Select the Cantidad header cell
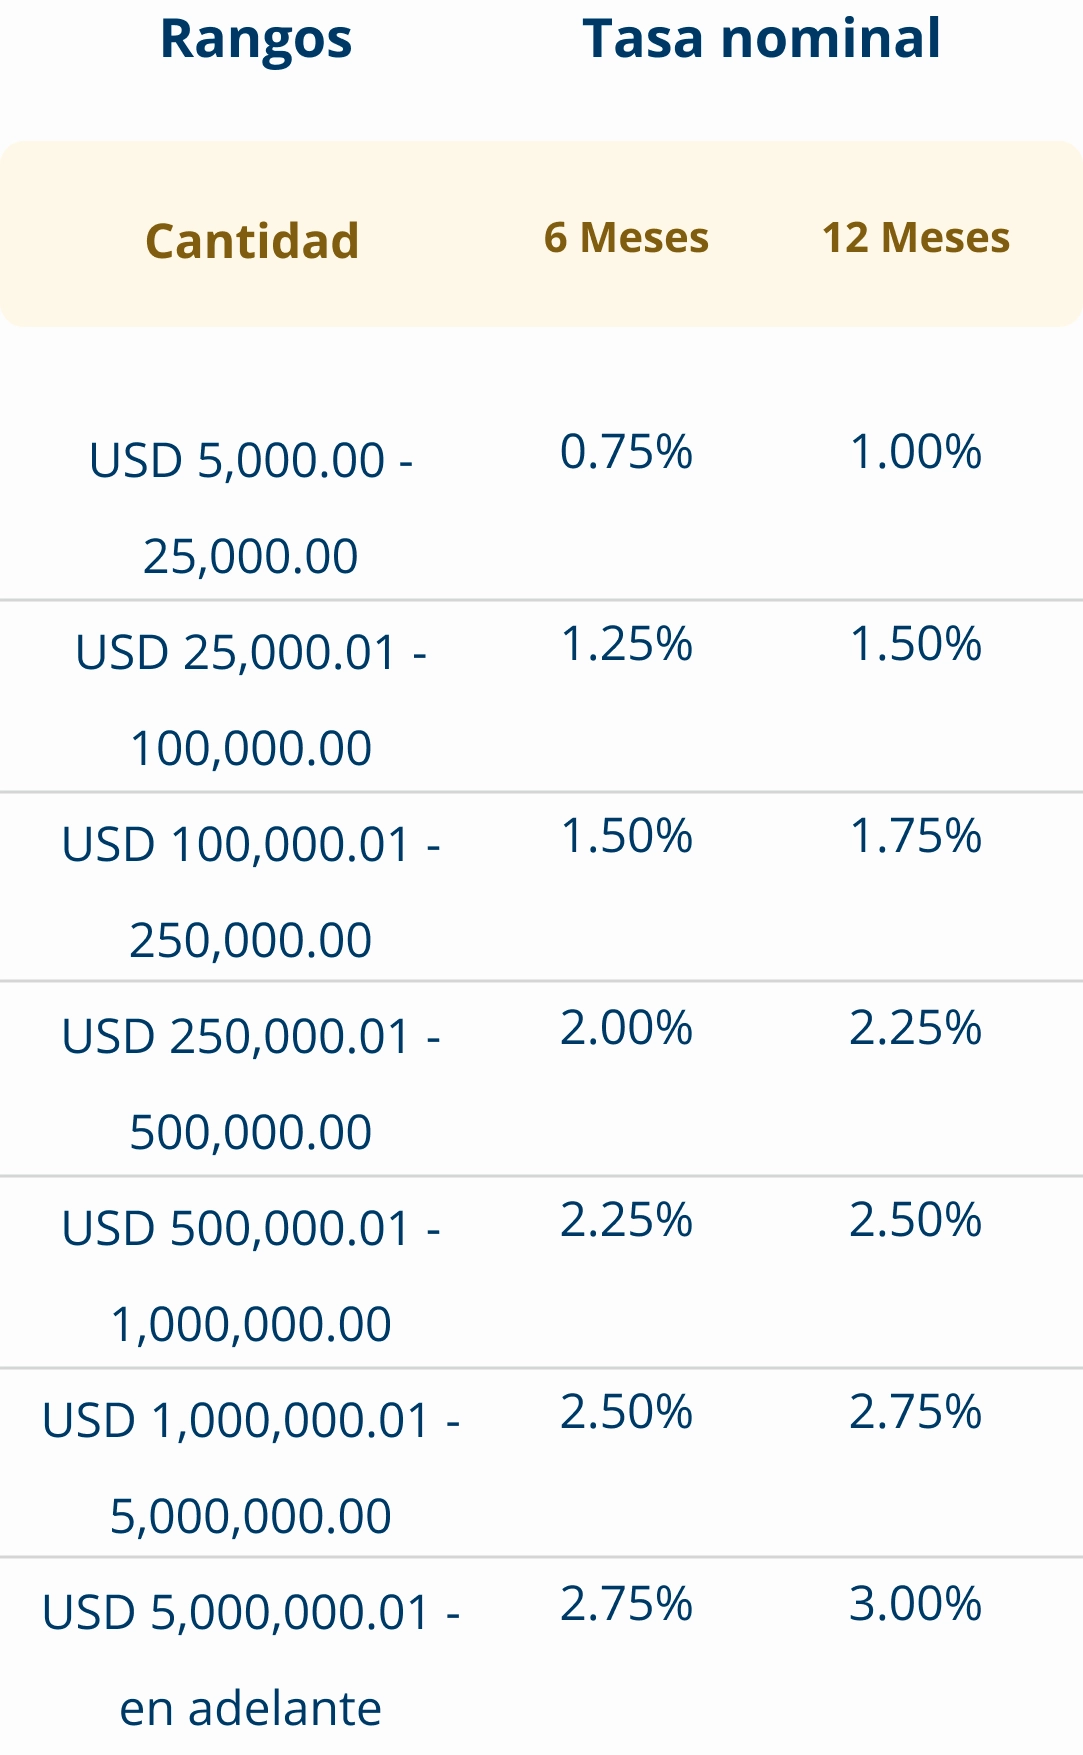This screenshot has height=1755, width=1083. (x=252, y=241)
